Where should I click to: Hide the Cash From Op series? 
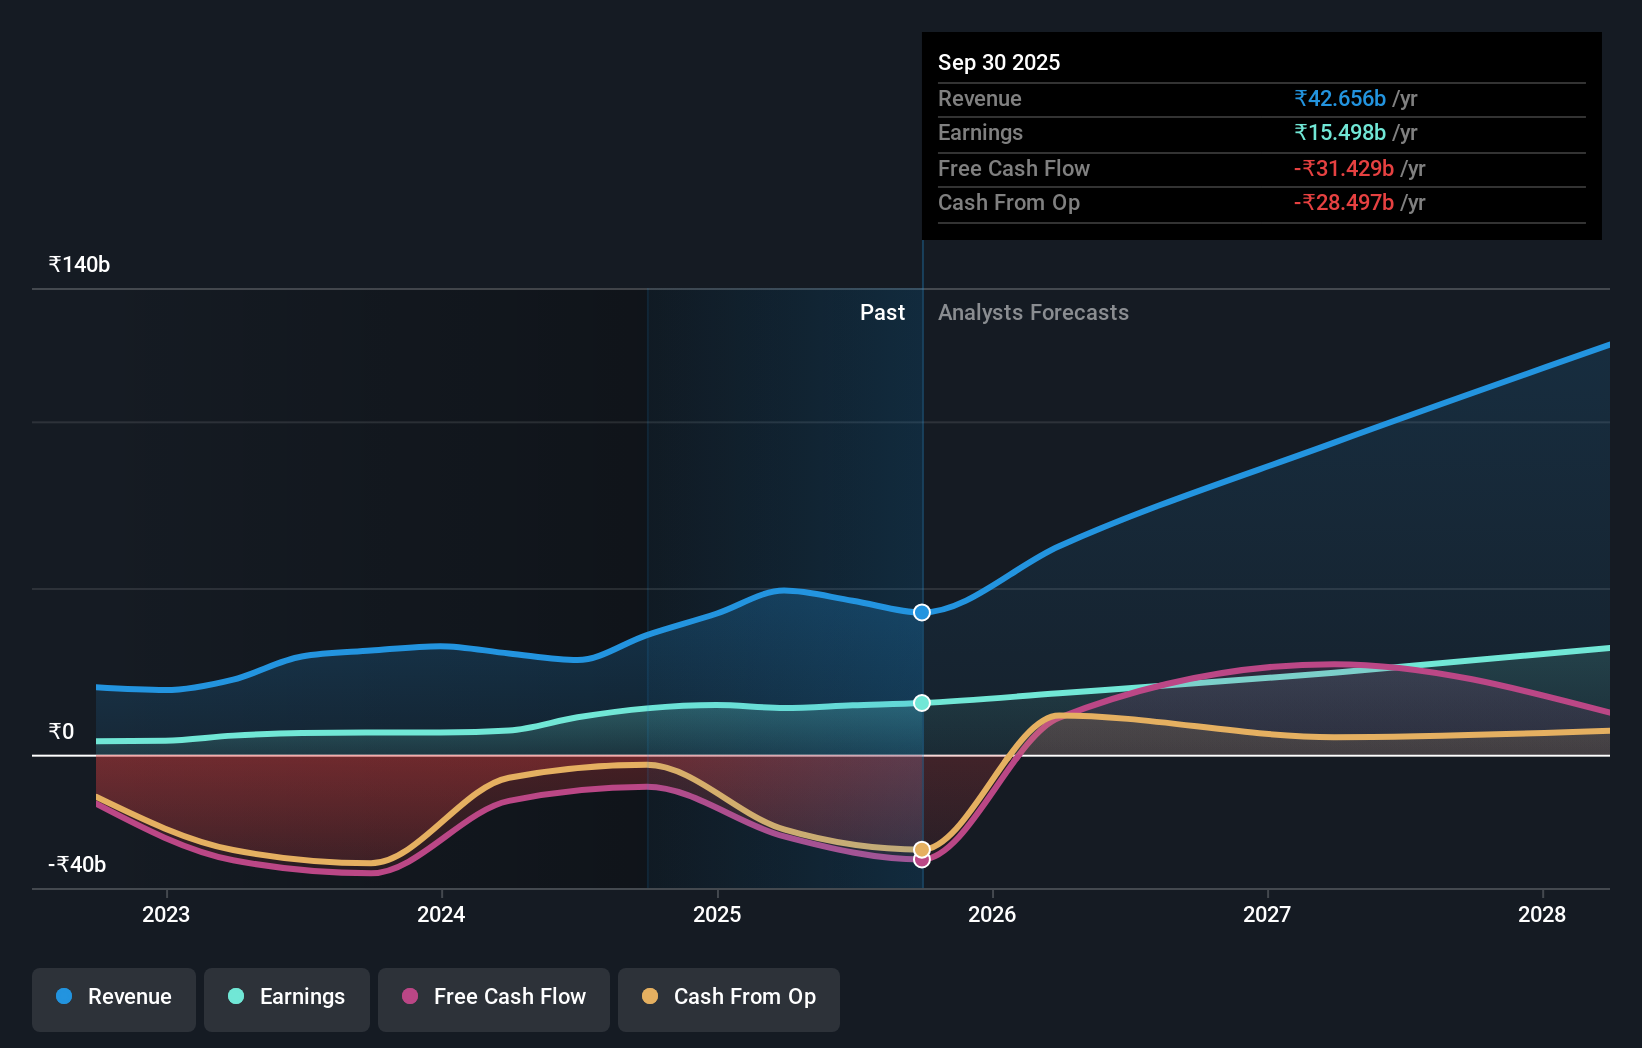coord(728,999)
